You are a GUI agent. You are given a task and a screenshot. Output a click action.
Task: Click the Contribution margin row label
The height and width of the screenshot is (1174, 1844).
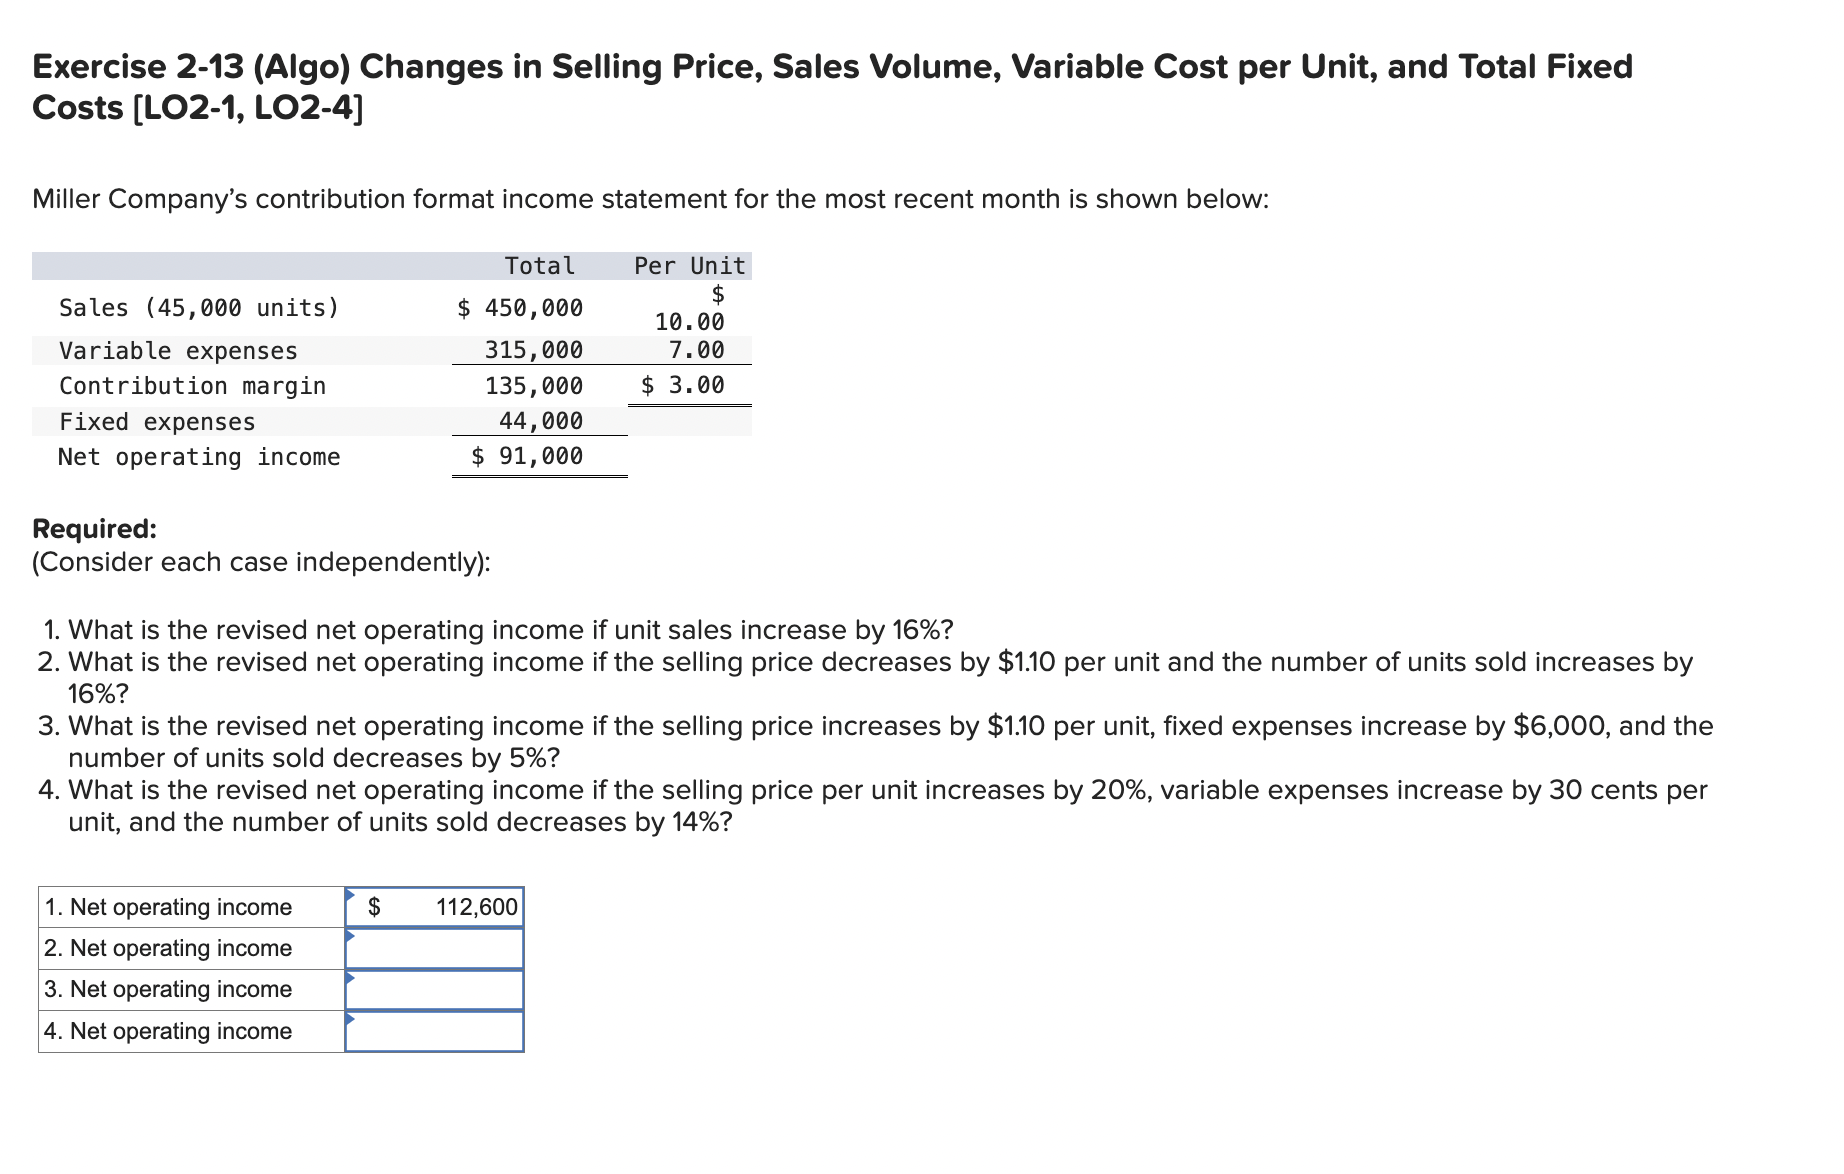[x=193, y=386]
